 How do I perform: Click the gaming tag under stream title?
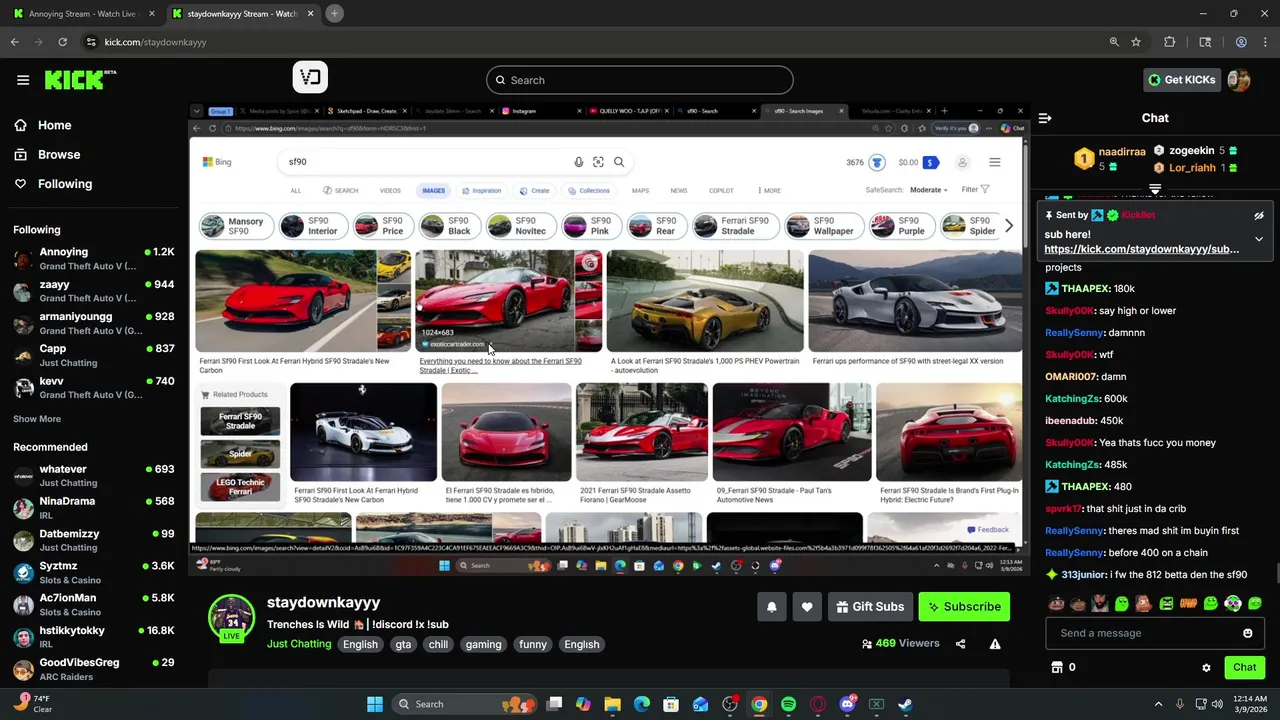(x=483, y=645)
